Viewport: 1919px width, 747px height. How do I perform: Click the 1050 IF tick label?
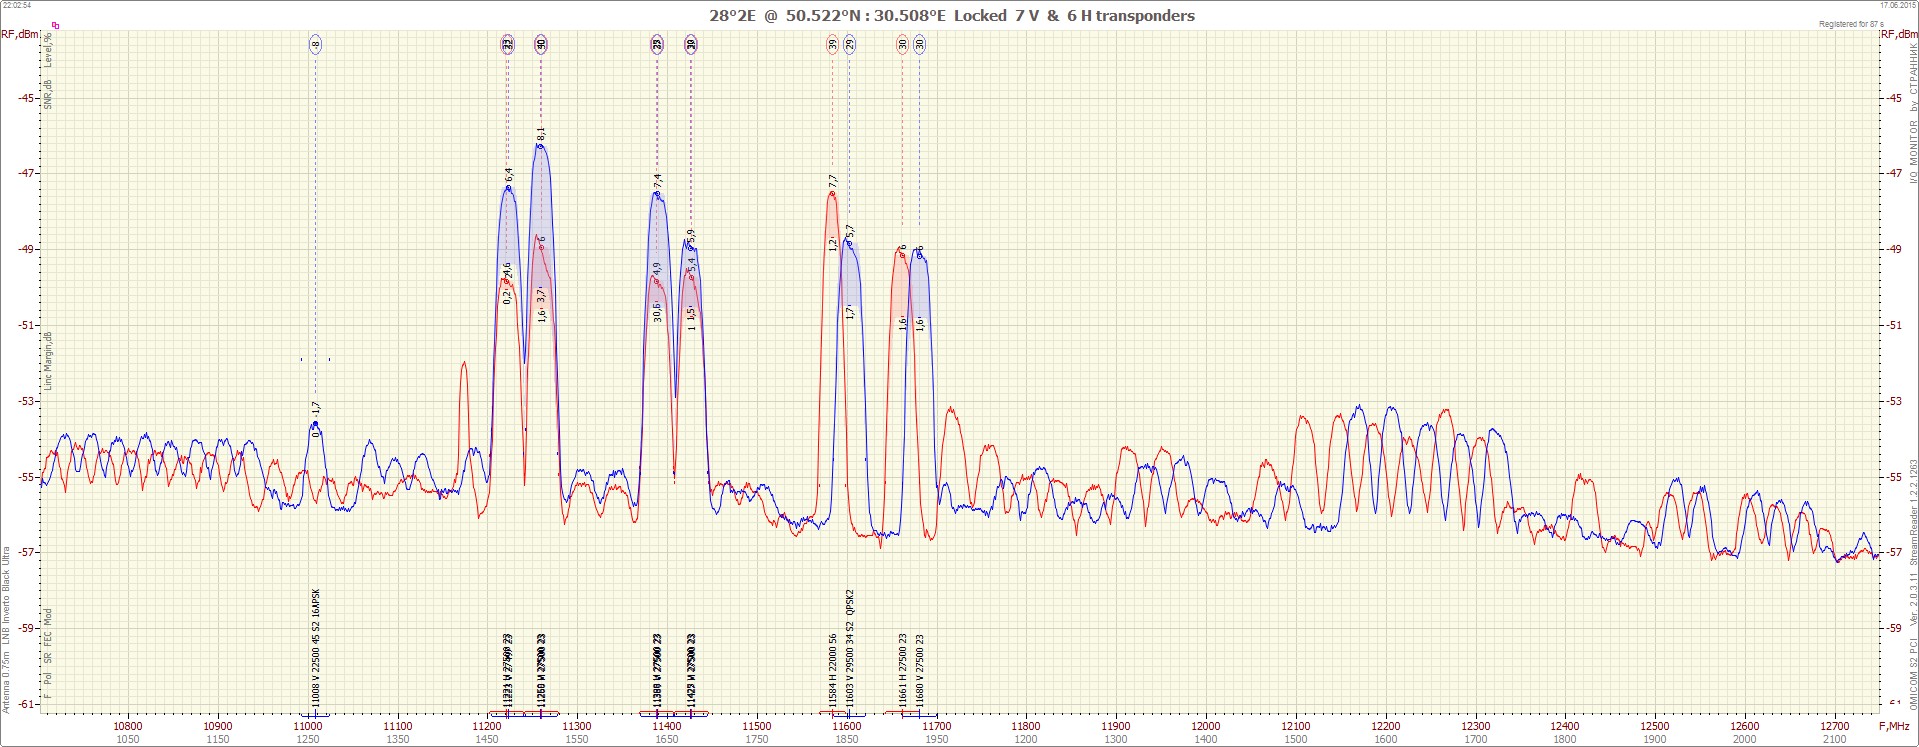point(128,740)
